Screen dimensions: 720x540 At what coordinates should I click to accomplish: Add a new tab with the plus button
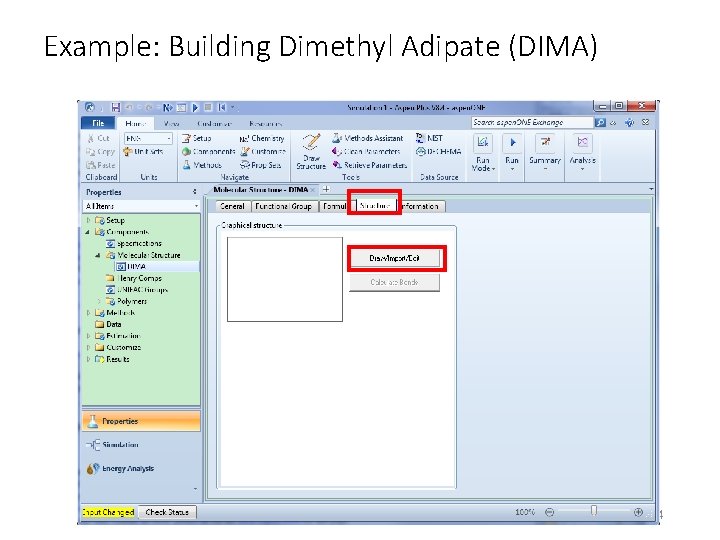pos(326,189)
